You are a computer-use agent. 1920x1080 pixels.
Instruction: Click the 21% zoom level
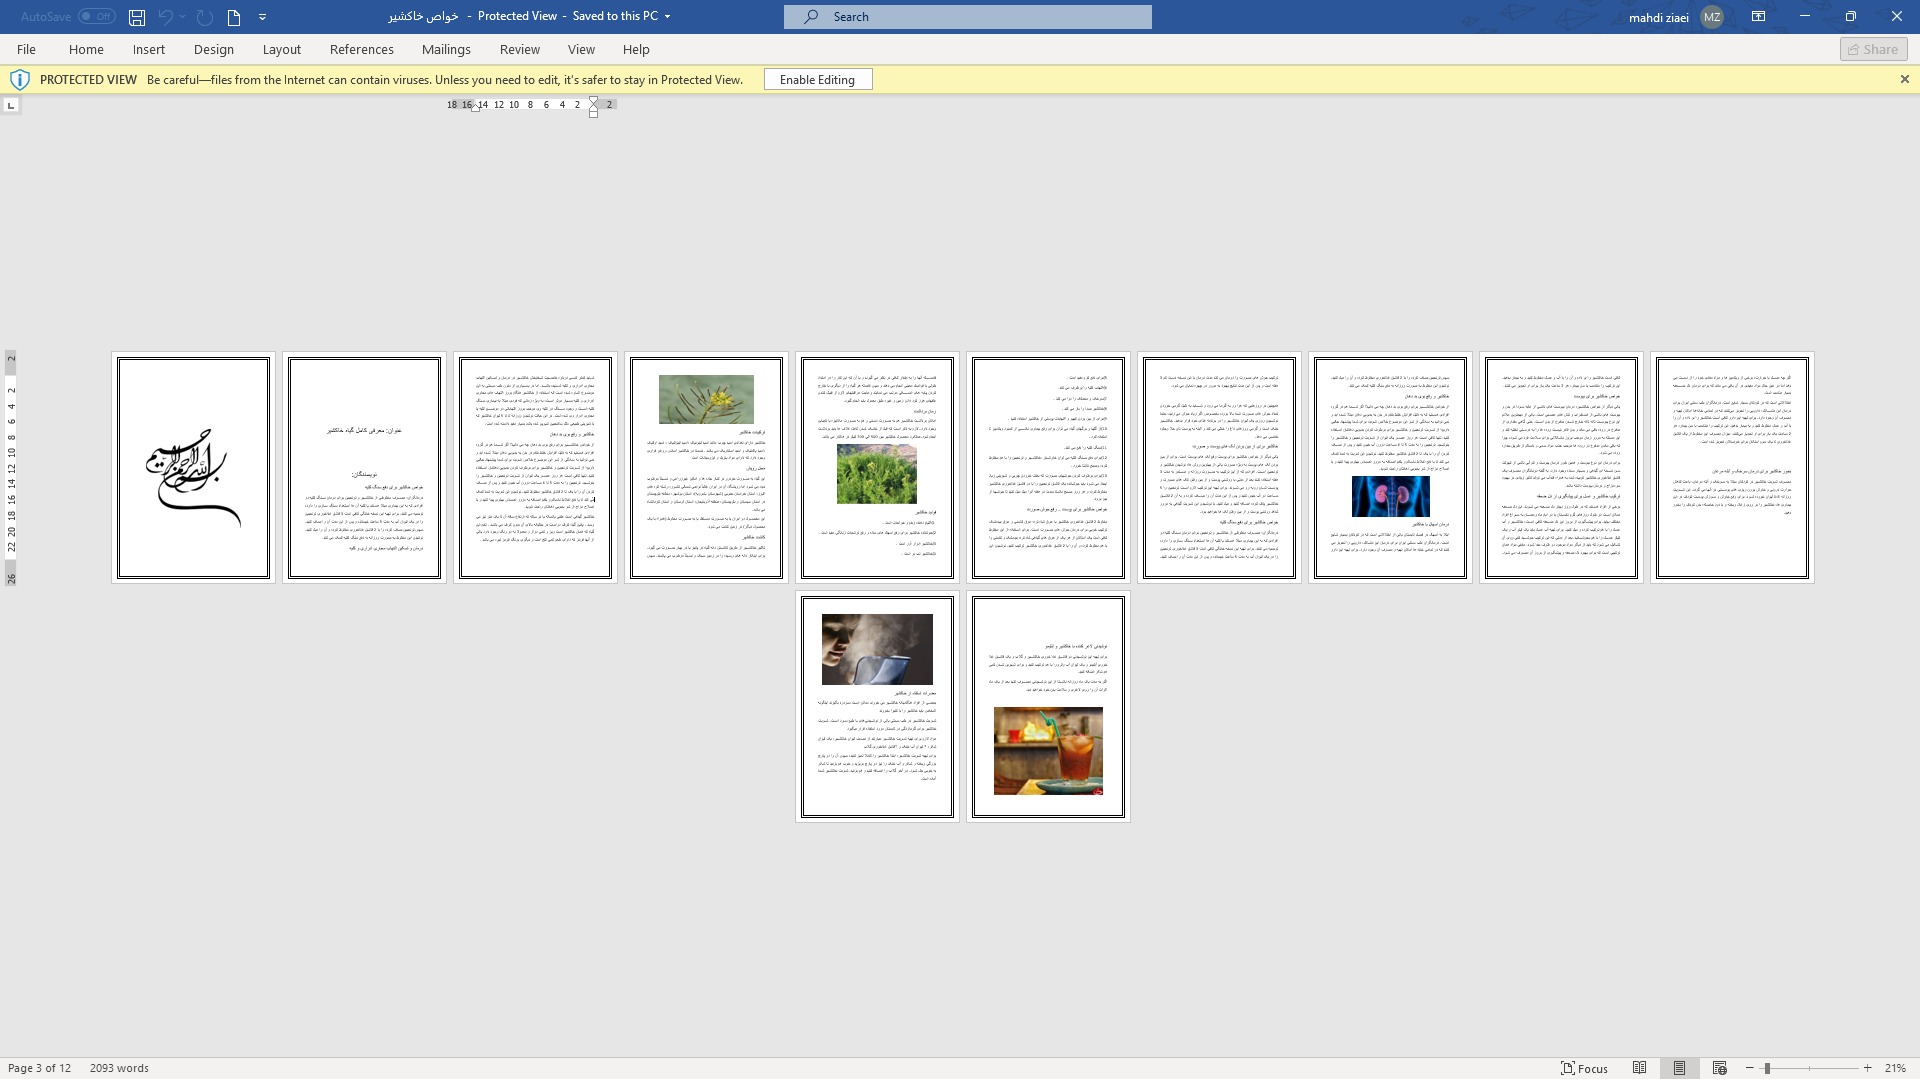pos(1895,1068)
